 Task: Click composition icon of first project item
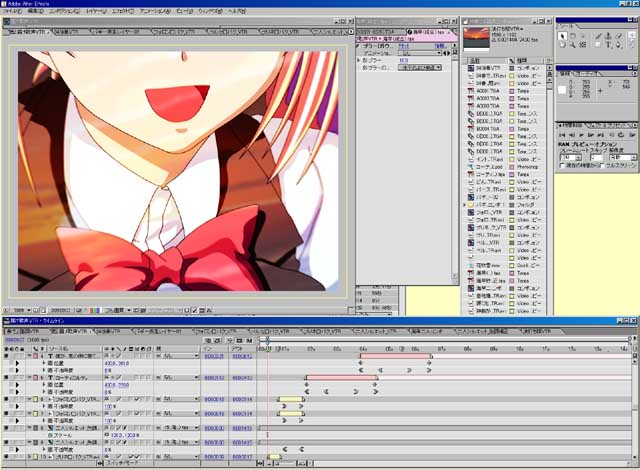[471, 68]
